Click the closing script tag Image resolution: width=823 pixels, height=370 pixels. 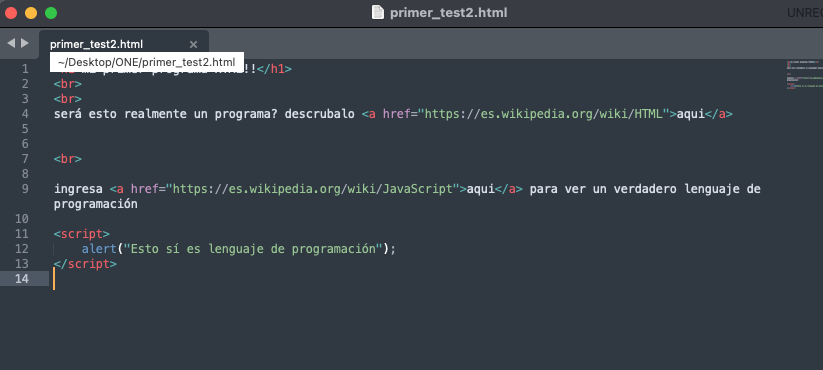click(86, 263)
